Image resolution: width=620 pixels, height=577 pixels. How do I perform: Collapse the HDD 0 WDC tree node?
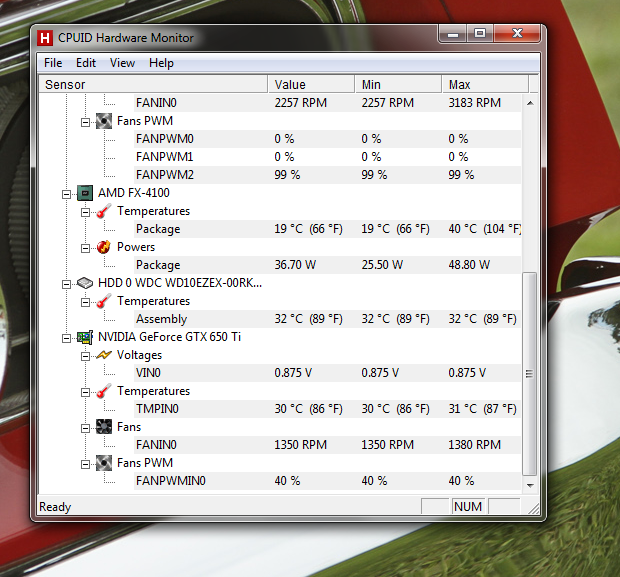67,283
